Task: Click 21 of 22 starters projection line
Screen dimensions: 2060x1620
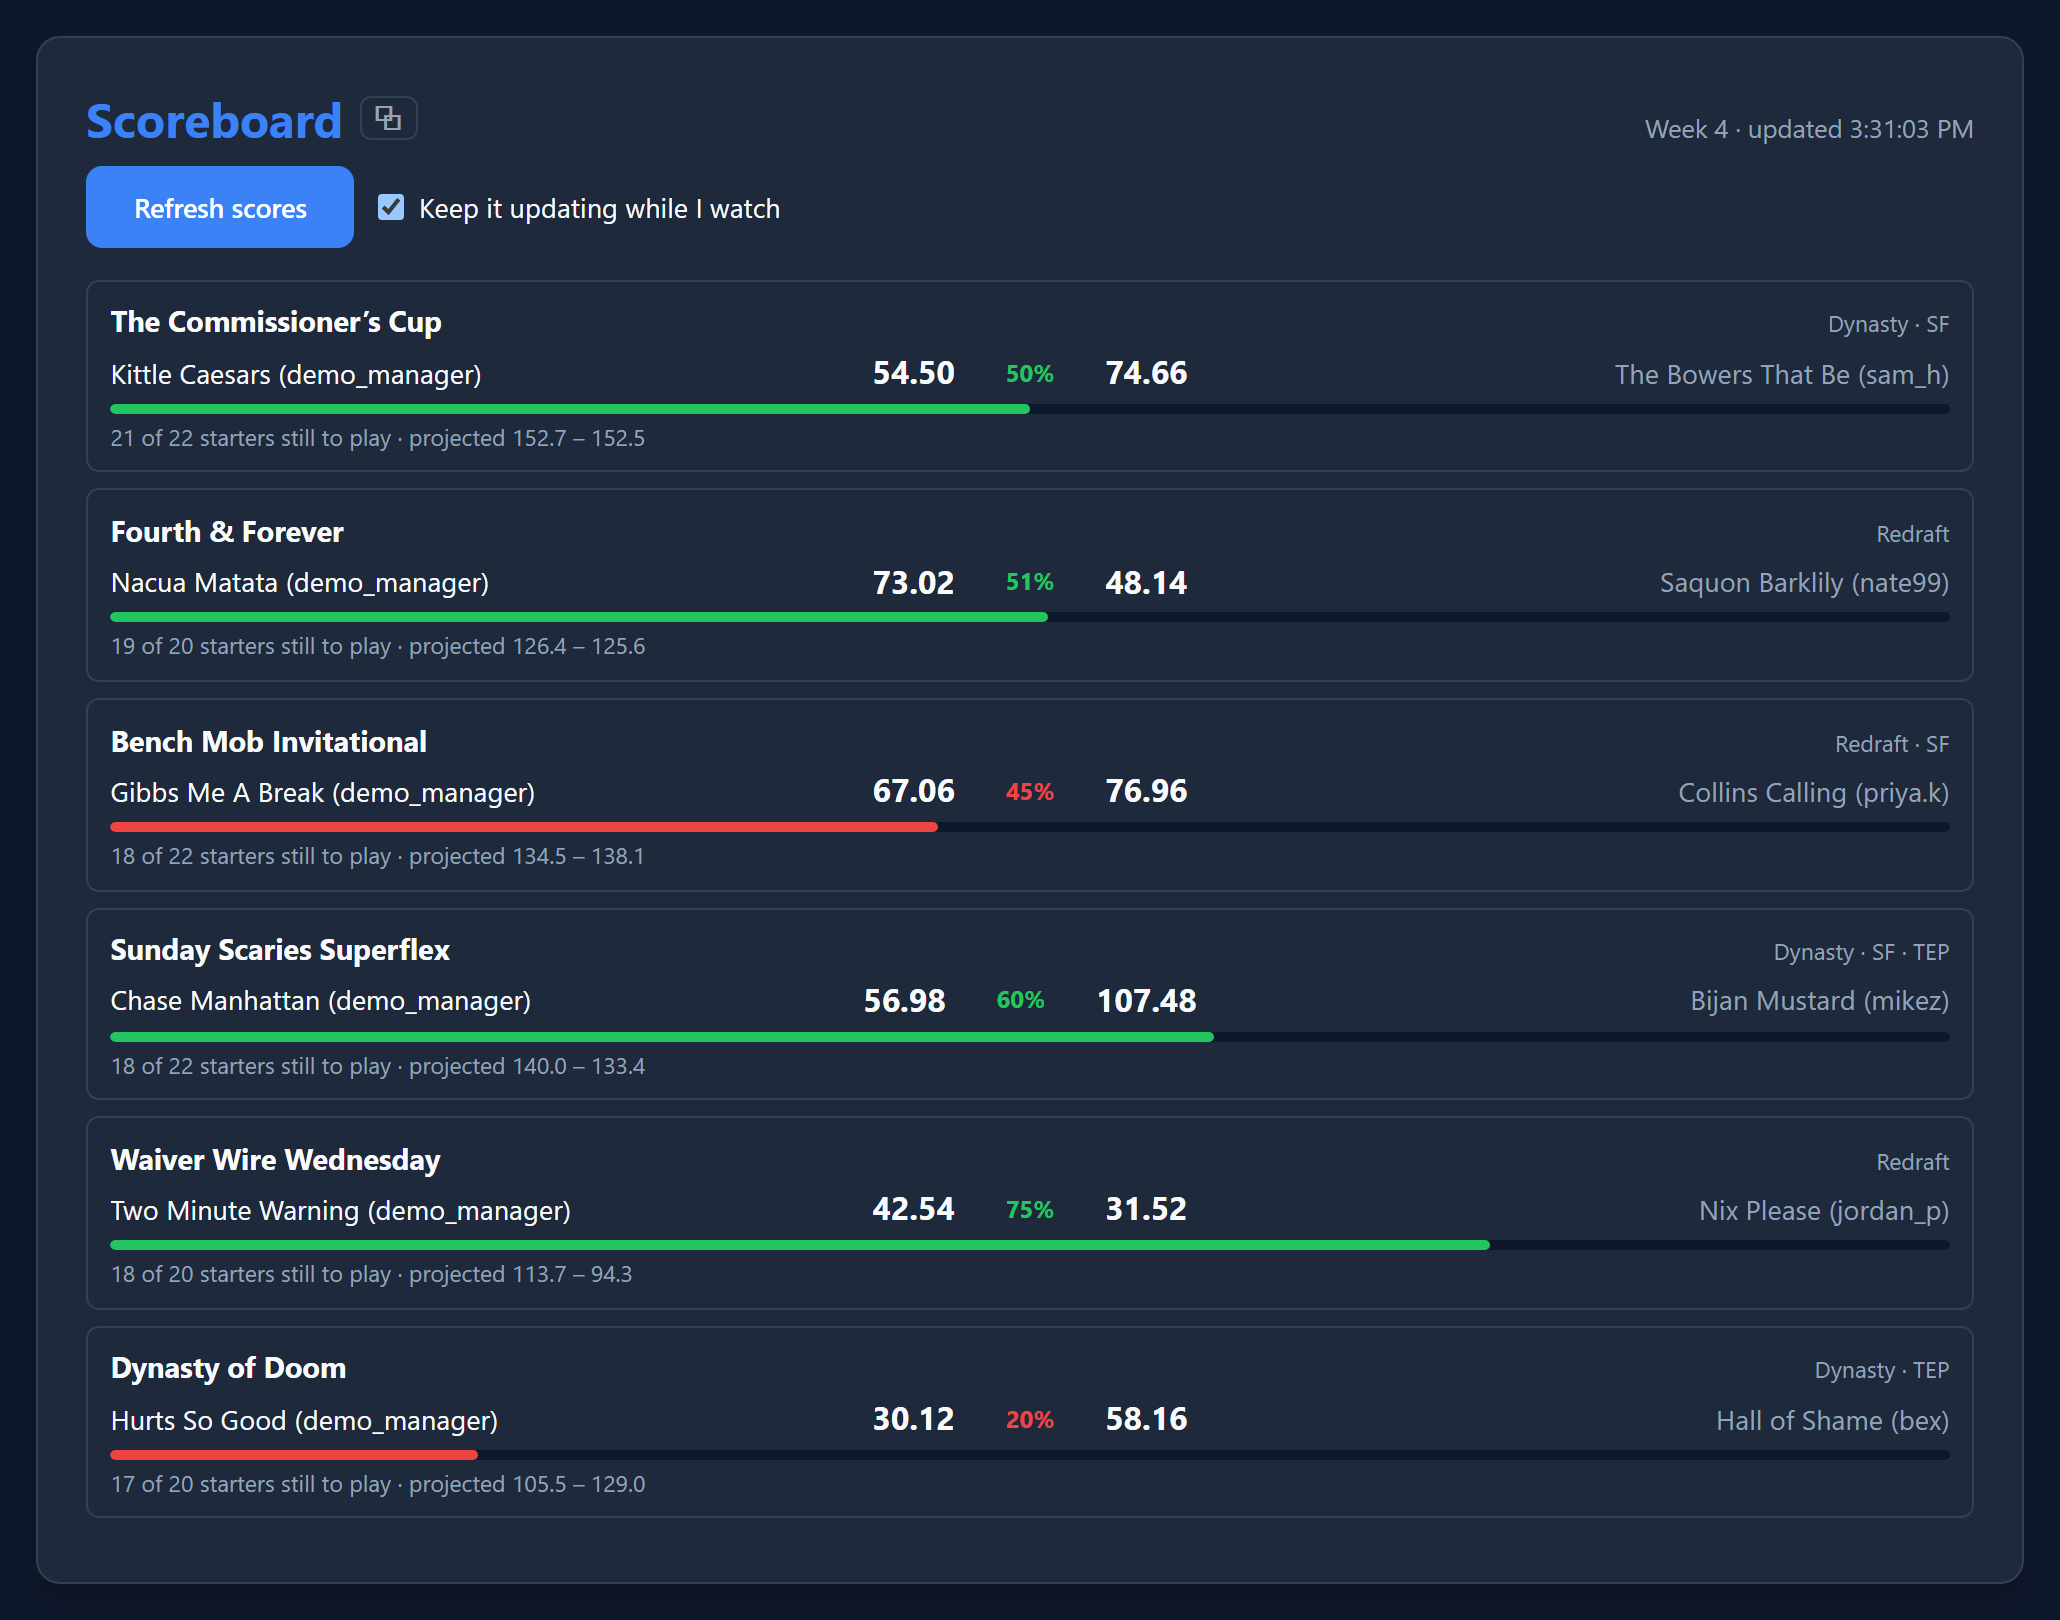Action: coord(378,438)
